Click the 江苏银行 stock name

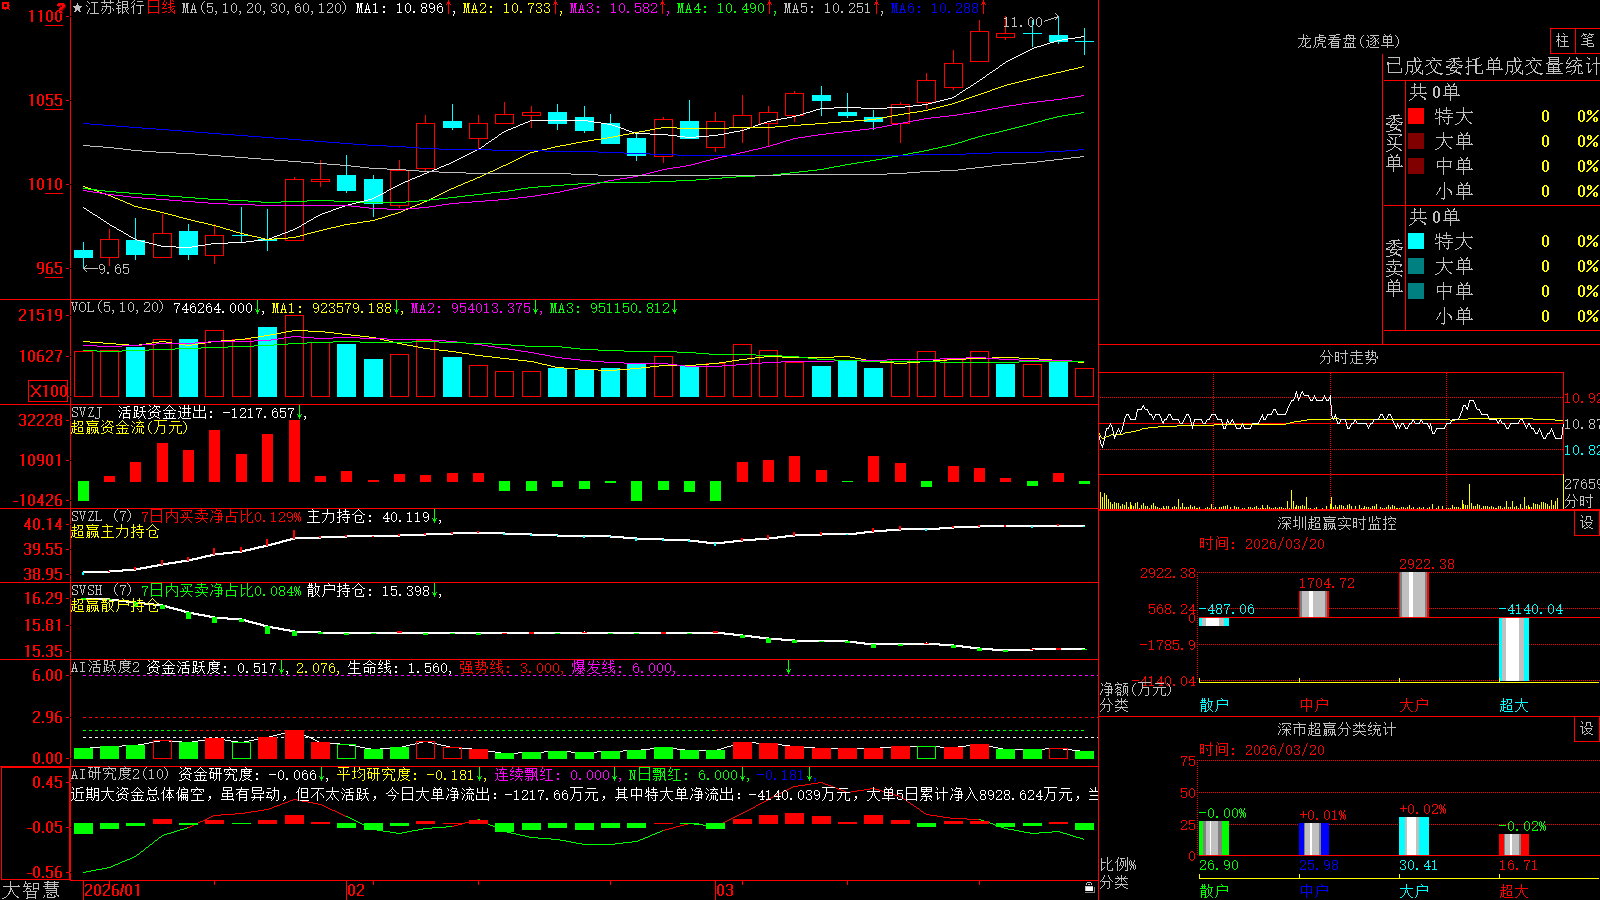click(x=115, y=8)
